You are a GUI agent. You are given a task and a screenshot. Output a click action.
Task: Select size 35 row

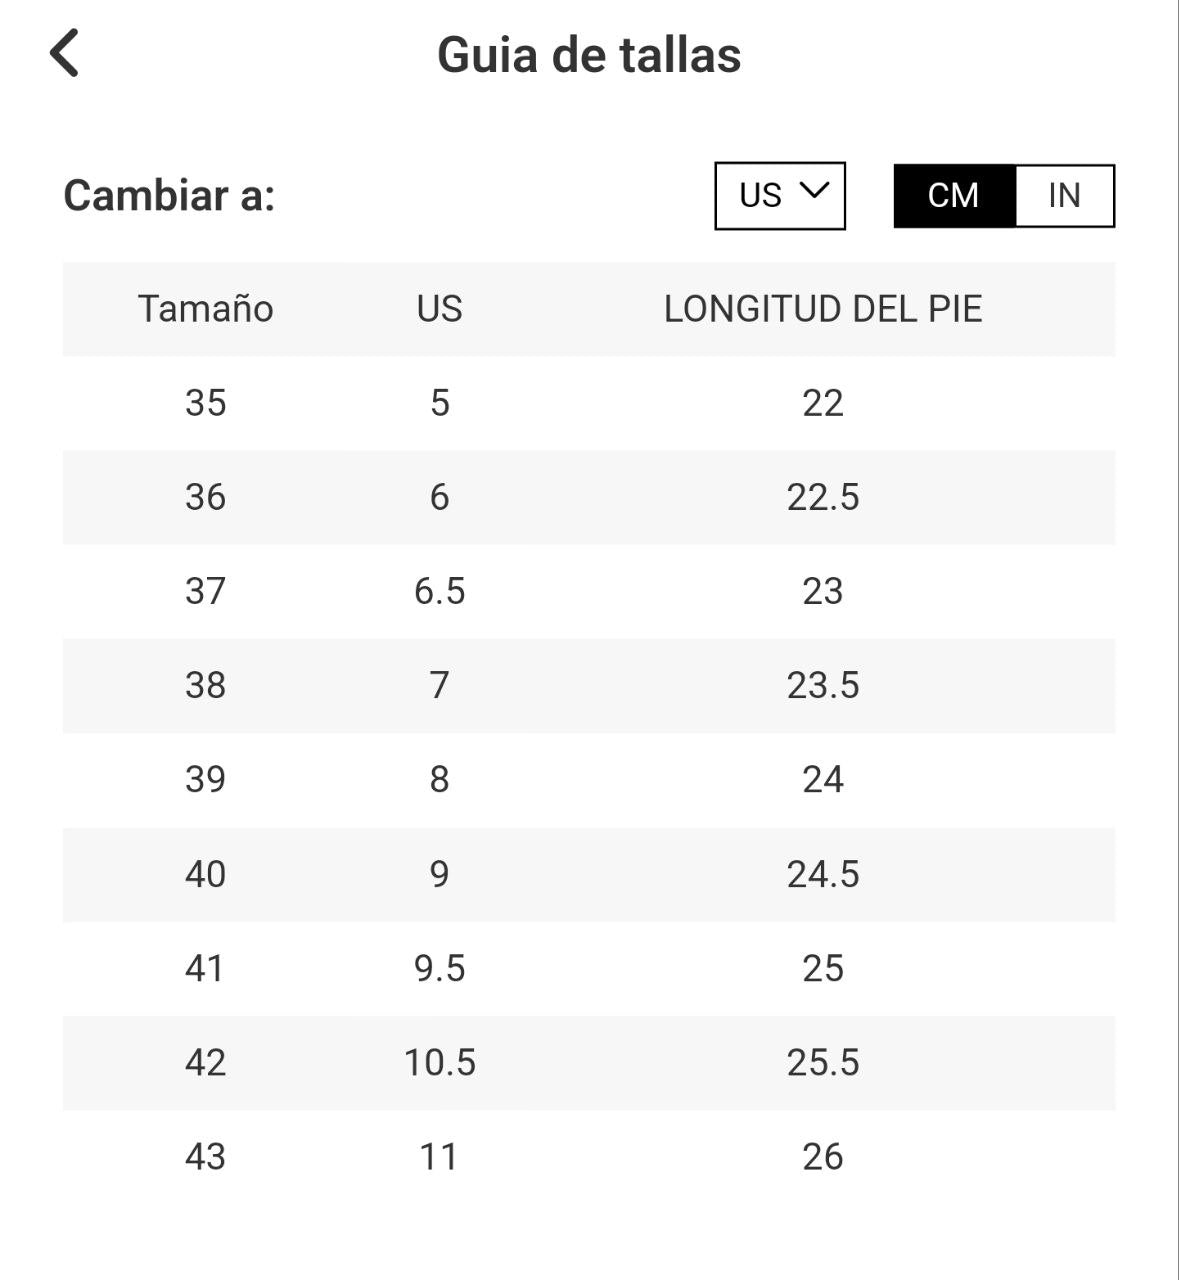[206, 403]
